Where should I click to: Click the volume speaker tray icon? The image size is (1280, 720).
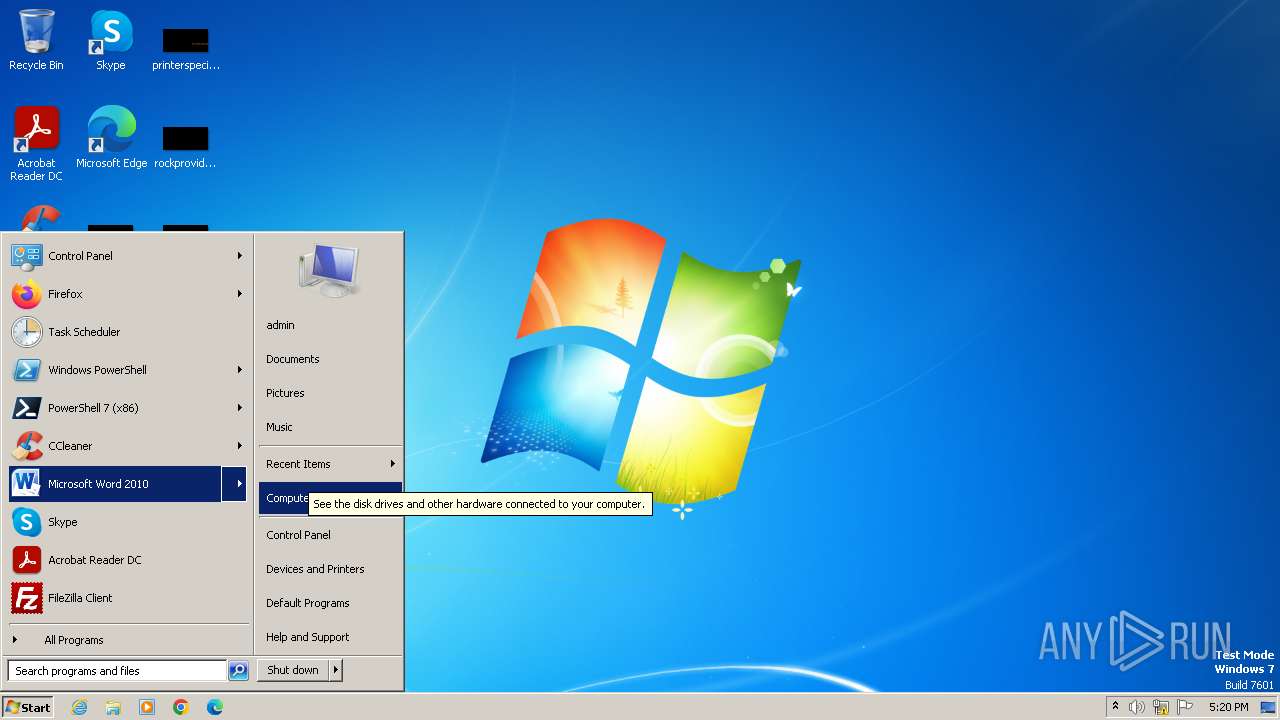click(x=1137, y=707)
